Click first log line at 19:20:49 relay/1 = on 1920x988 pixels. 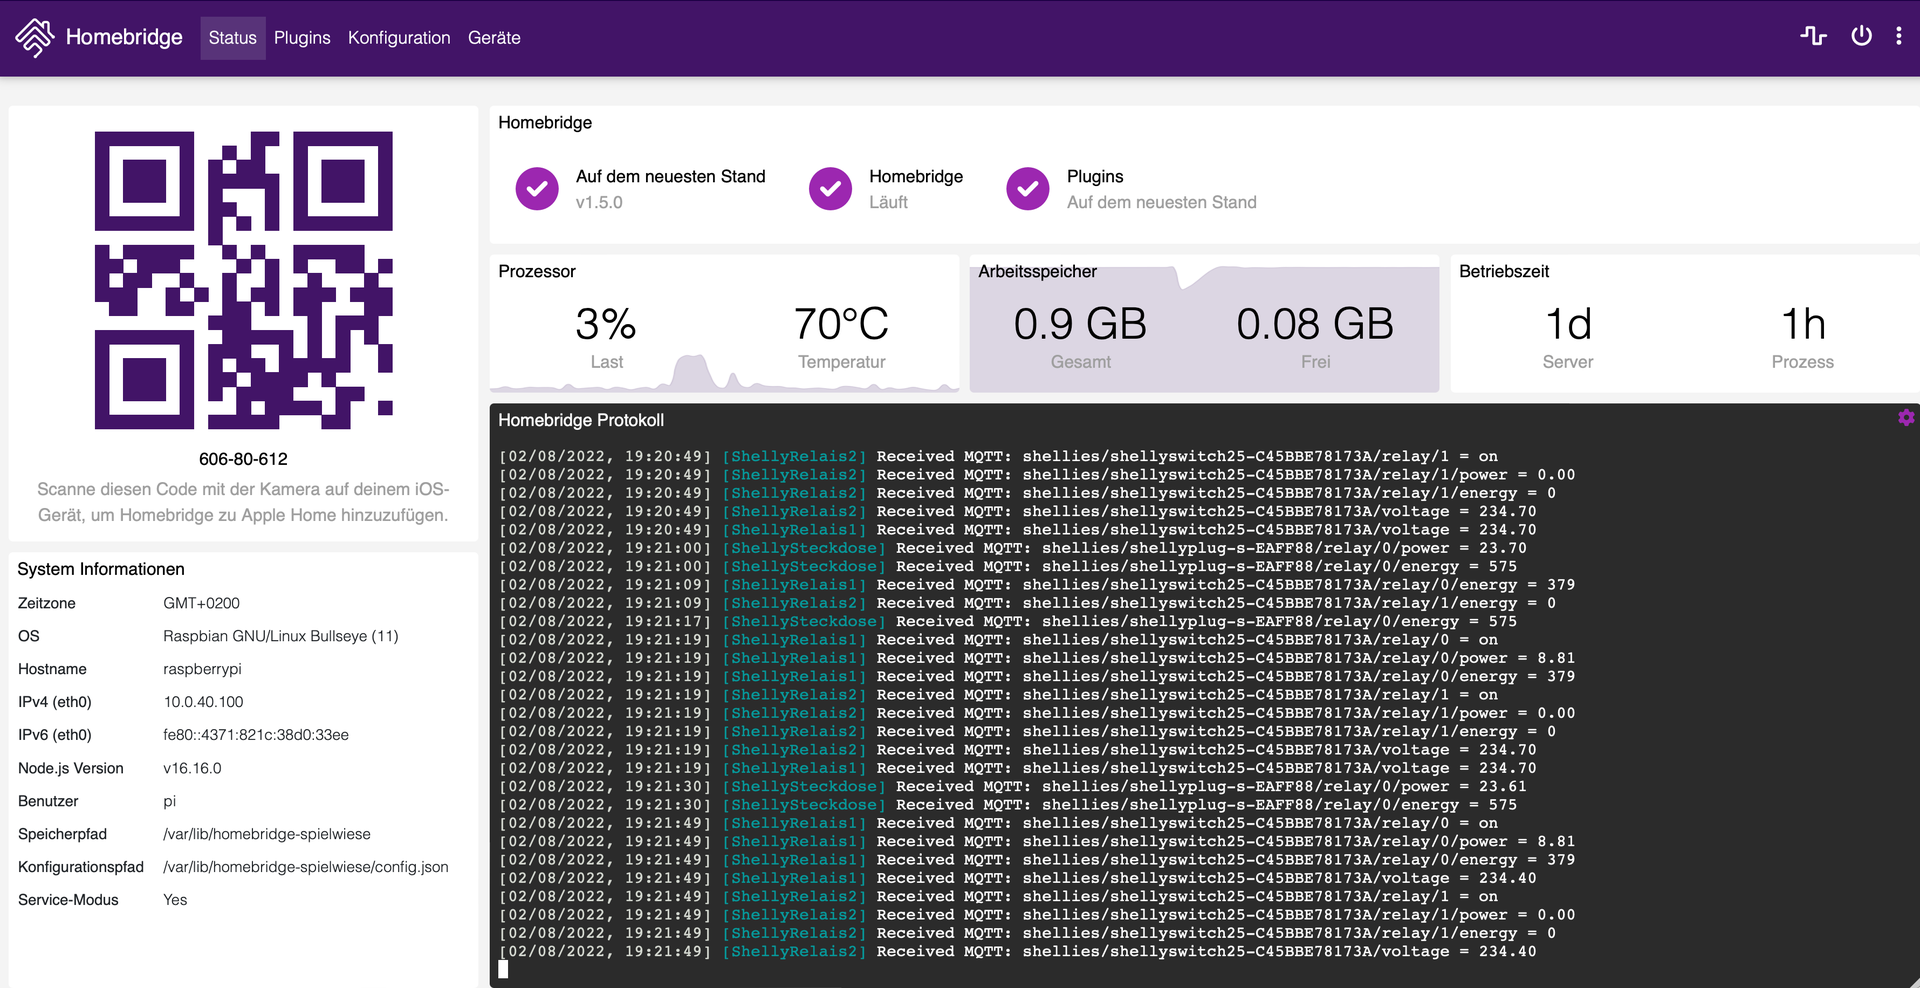pyautogui.click(x=998, y=456)
